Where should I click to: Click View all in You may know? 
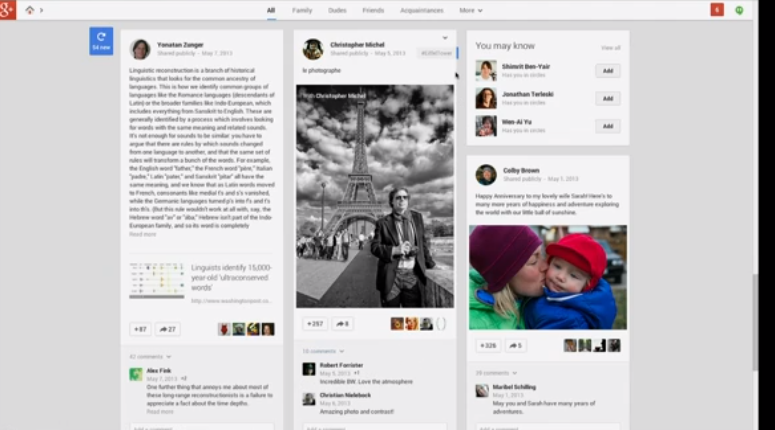coord(610,48)
